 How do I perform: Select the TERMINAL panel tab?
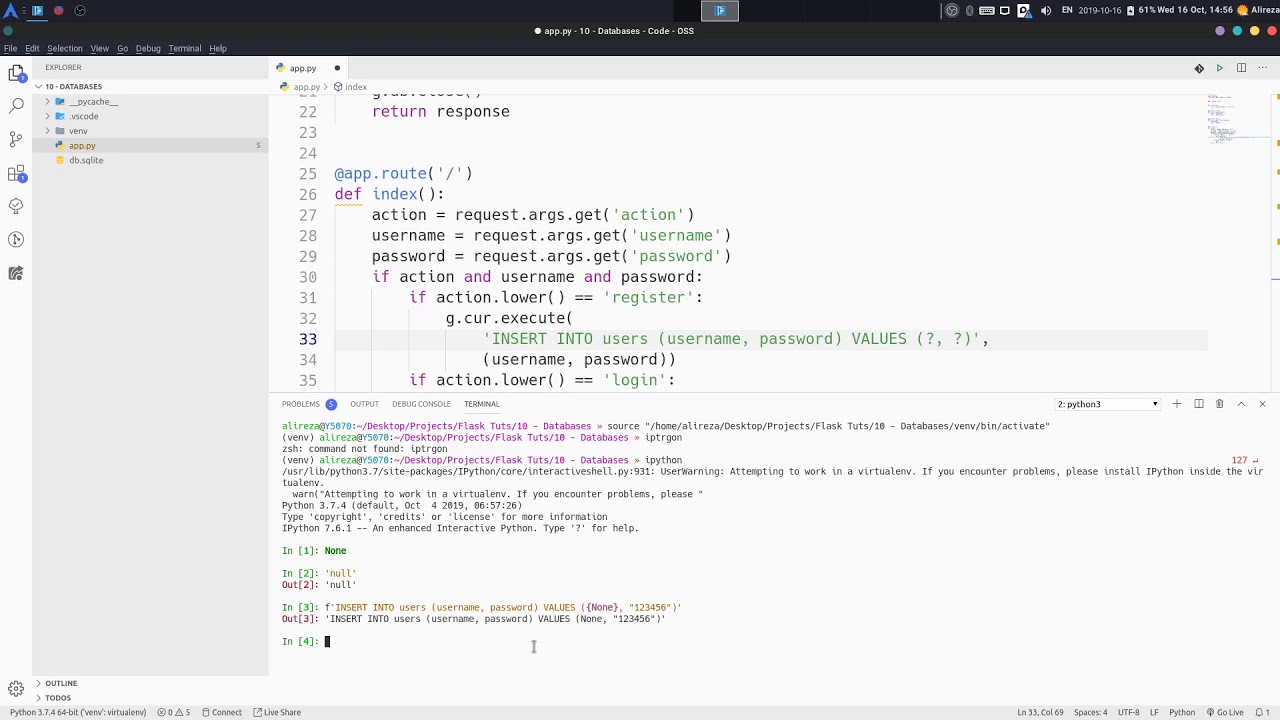482,404
